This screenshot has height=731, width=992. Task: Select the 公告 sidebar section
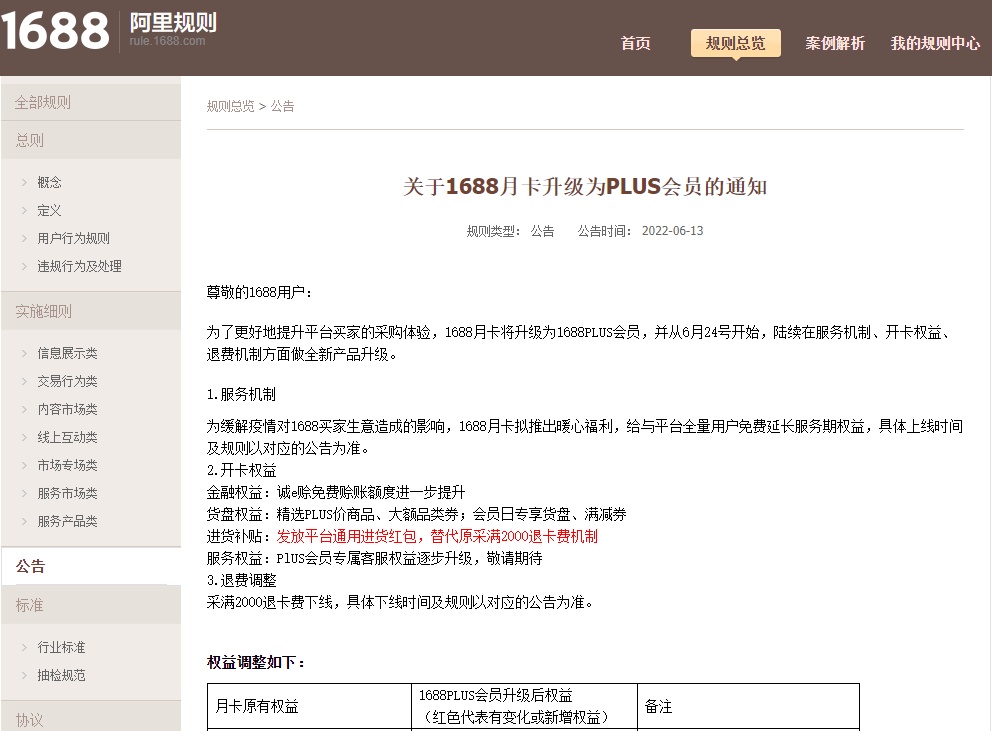click(x=91, y=566)
